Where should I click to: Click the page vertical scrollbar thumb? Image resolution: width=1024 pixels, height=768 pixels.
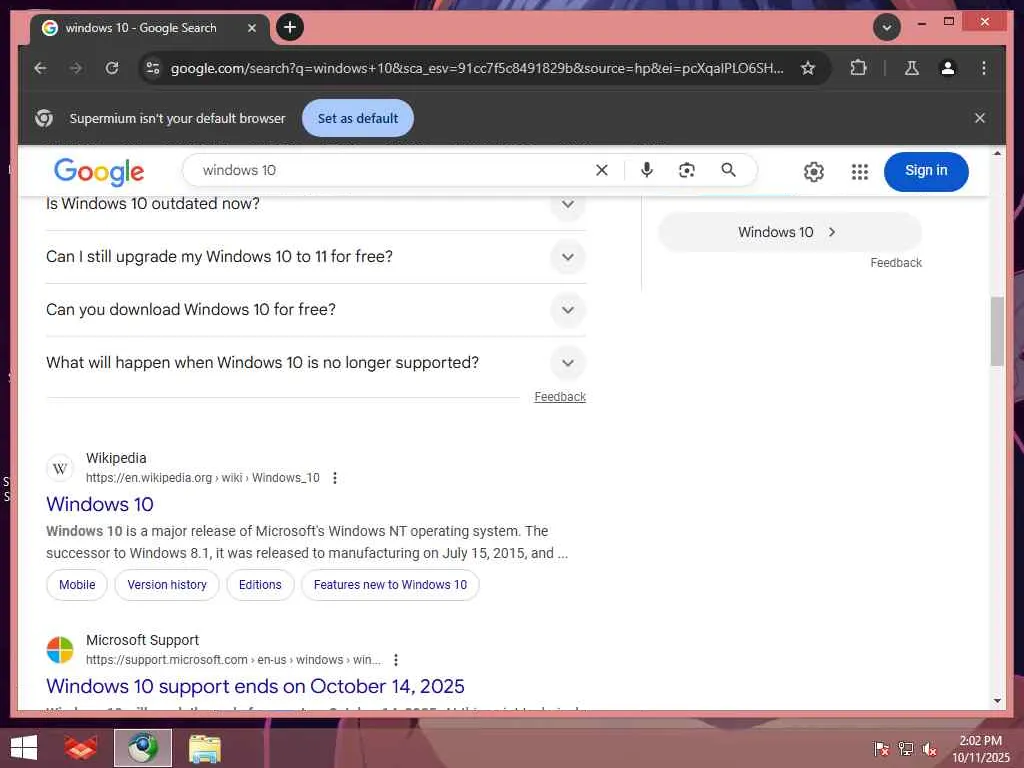(x=997, y=332)
